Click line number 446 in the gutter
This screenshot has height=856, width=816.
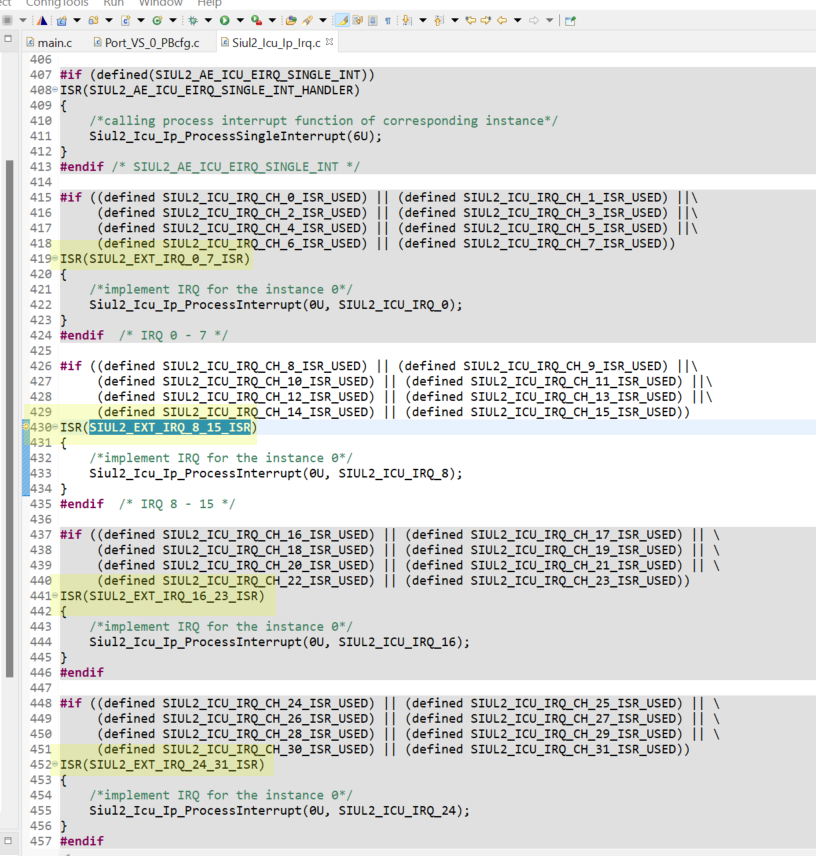[x=41, y=673]
